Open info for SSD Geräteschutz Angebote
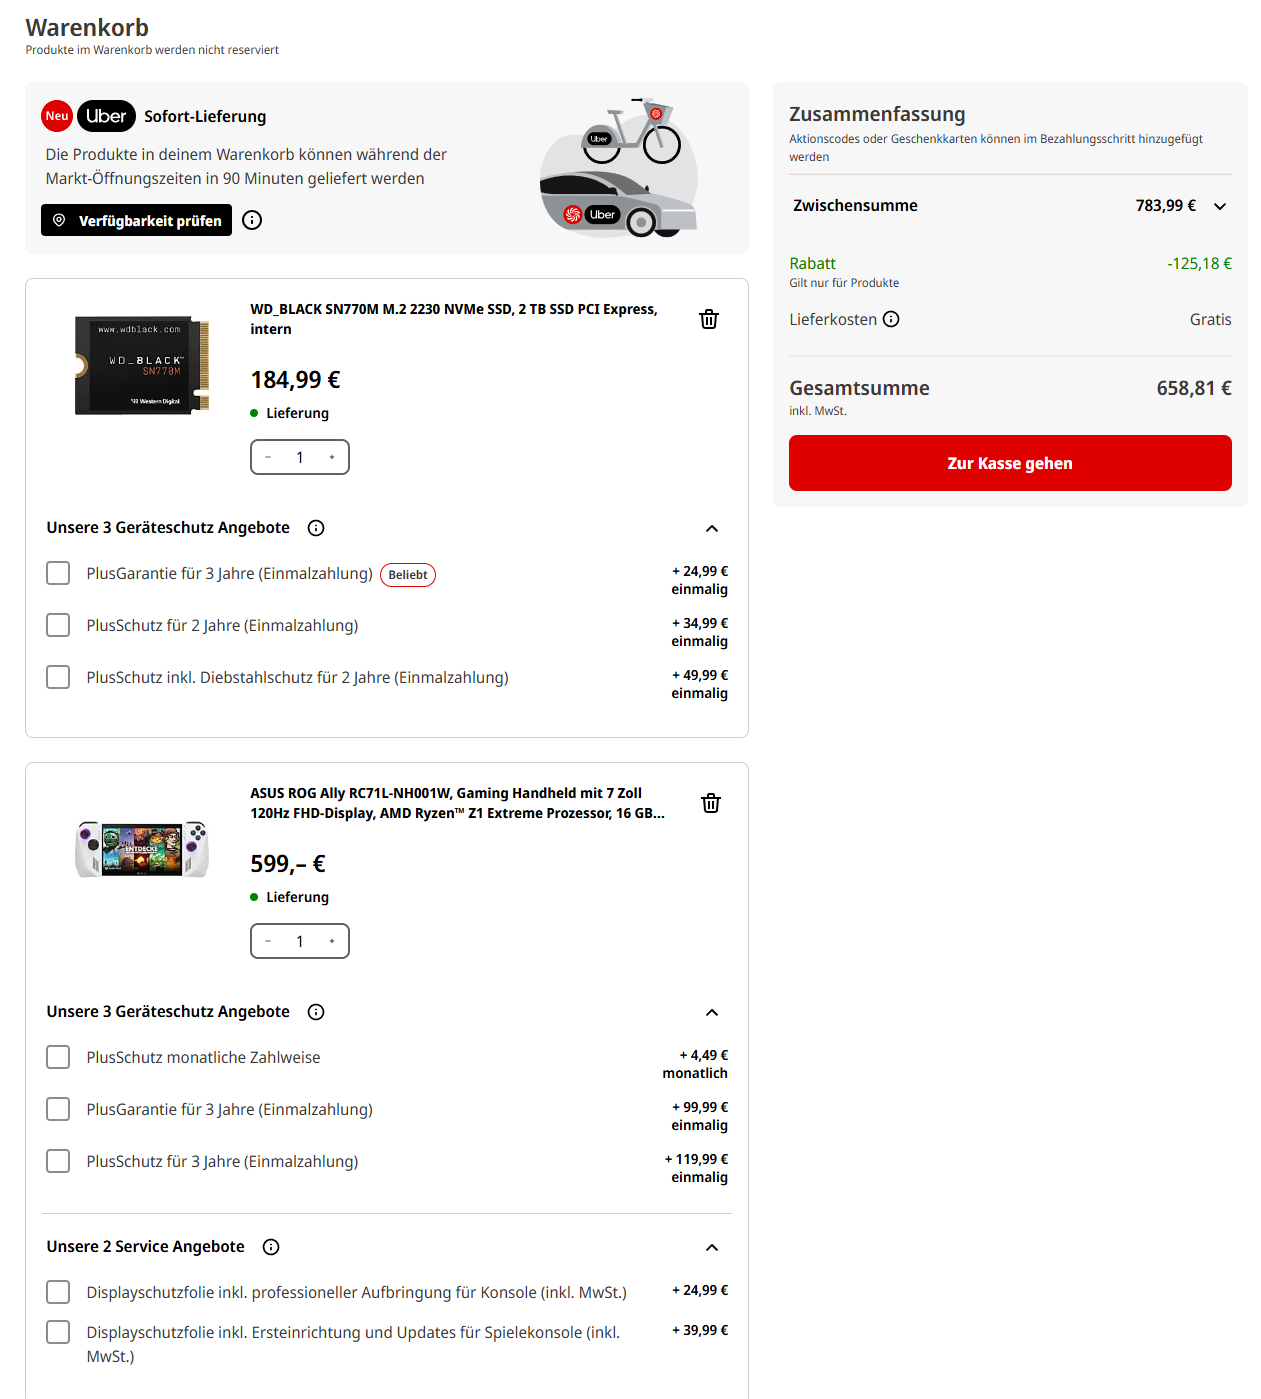1261x1399 pixels. click(316, 528)
